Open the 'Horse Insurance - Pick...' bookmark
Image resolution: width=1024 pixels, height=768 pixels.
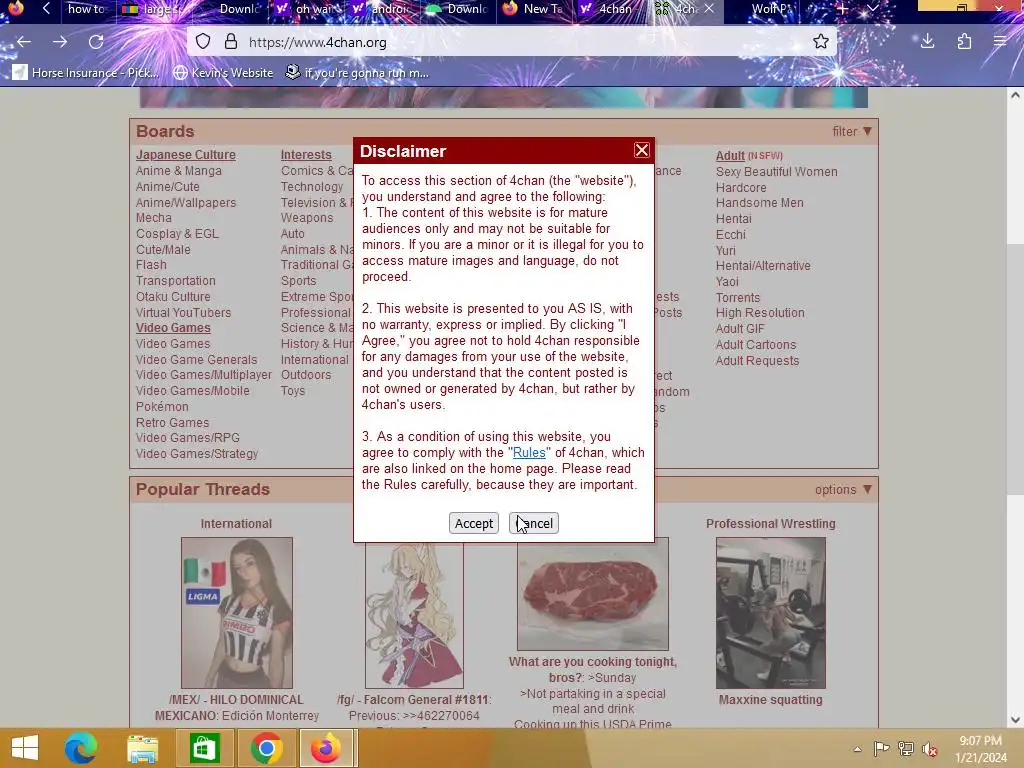[x=86, y=72]
